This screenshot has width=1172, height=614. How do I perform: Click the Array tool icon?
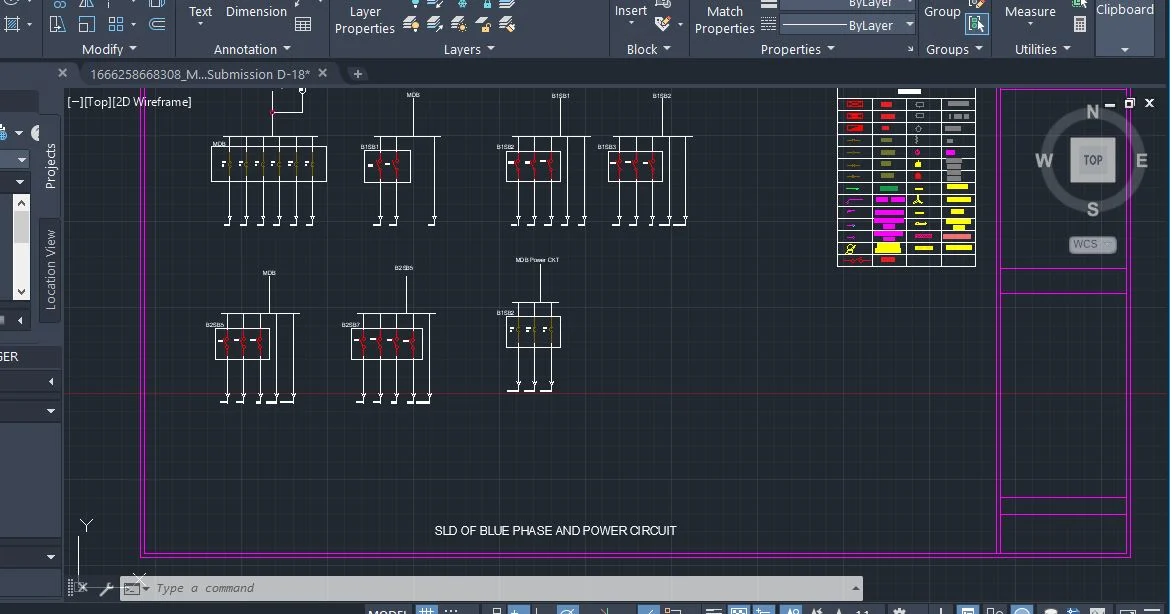(x=116, y=25)
